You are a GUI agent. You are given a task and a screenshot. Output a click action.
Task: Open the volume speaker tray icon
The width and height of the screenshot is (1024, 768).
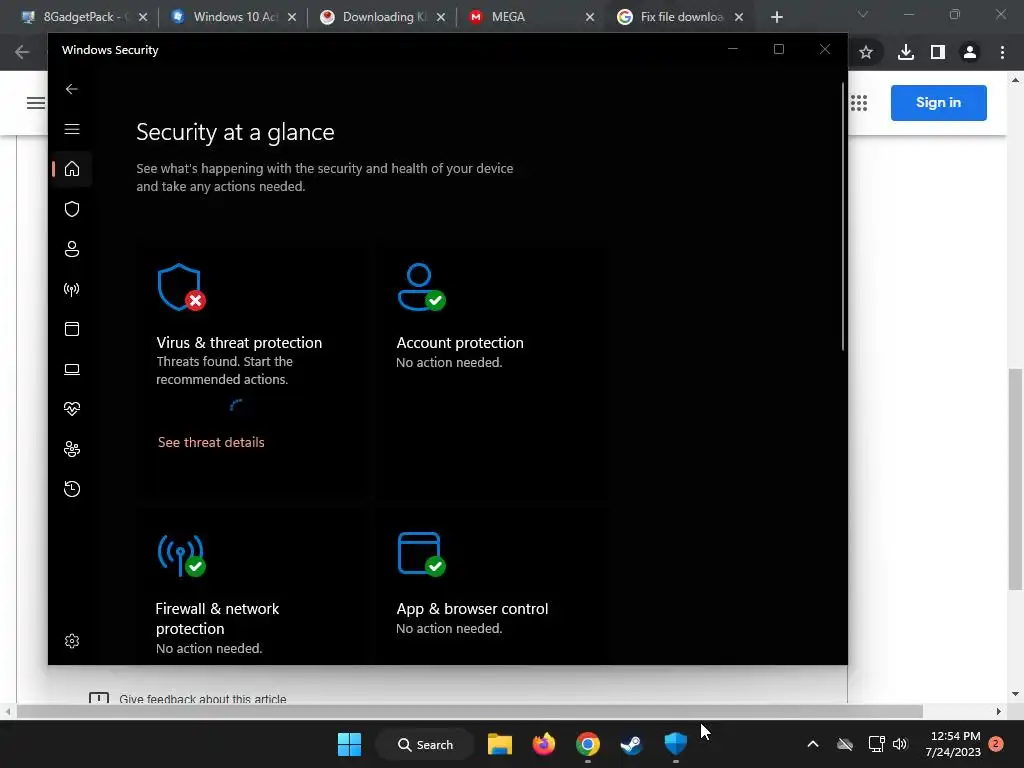900,744
